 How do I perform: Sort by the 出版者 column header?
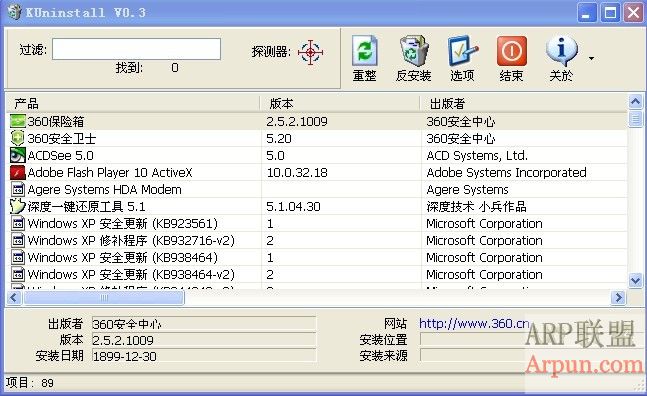point(524,103)
